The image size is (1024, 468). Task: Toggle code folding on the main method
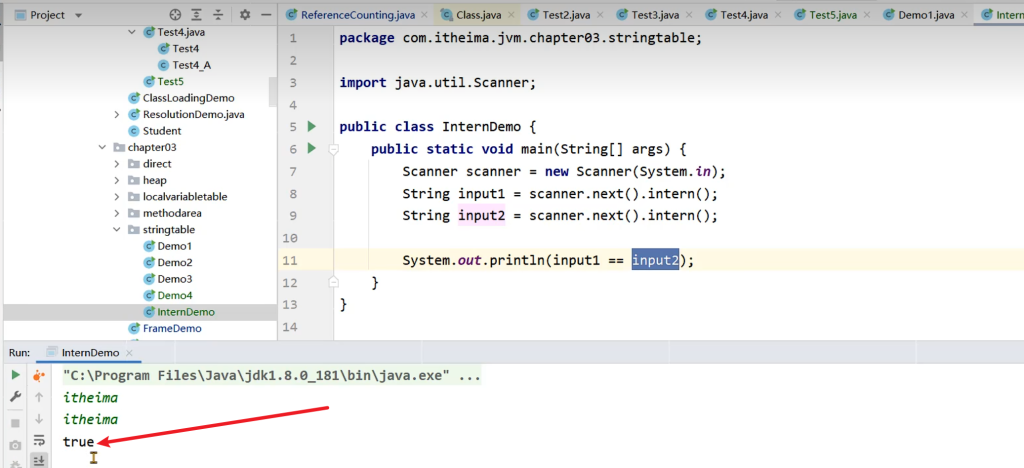pos(333,149)
